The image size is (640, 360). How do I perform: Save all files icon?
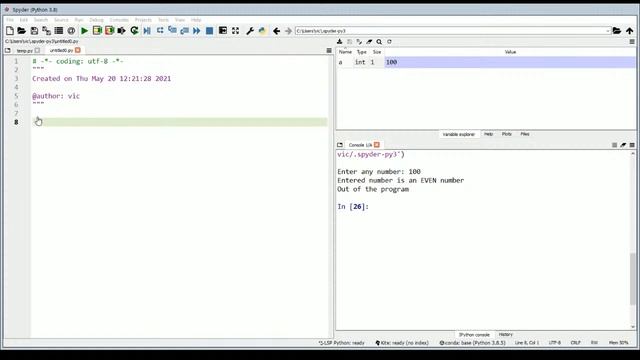pyautogui.click(x=47, y=31)
